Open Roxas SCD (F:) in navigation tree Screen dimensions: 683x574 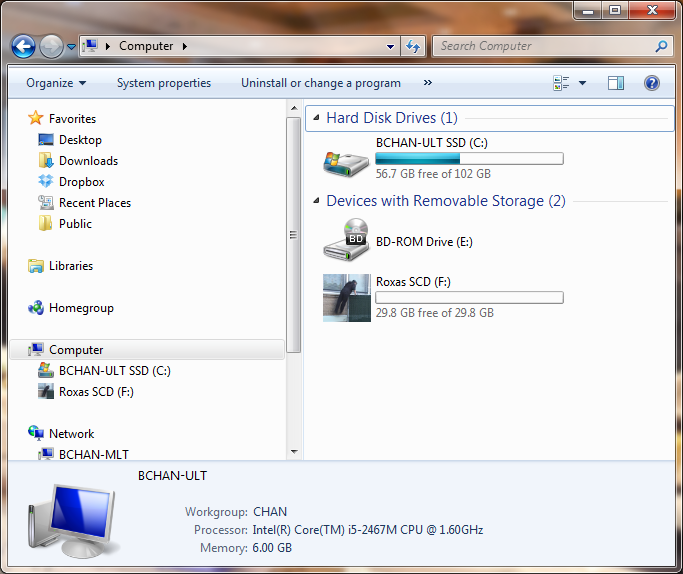click(96, 392)
